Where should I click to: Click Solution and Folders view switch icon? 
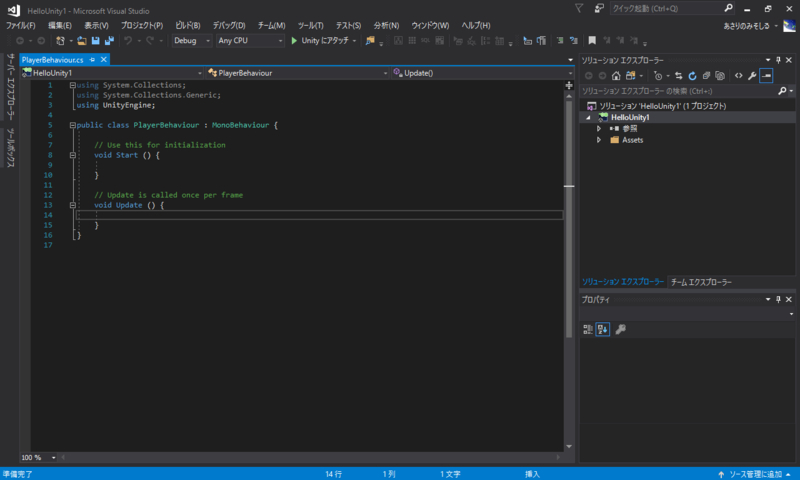click(x=631, y=75)
